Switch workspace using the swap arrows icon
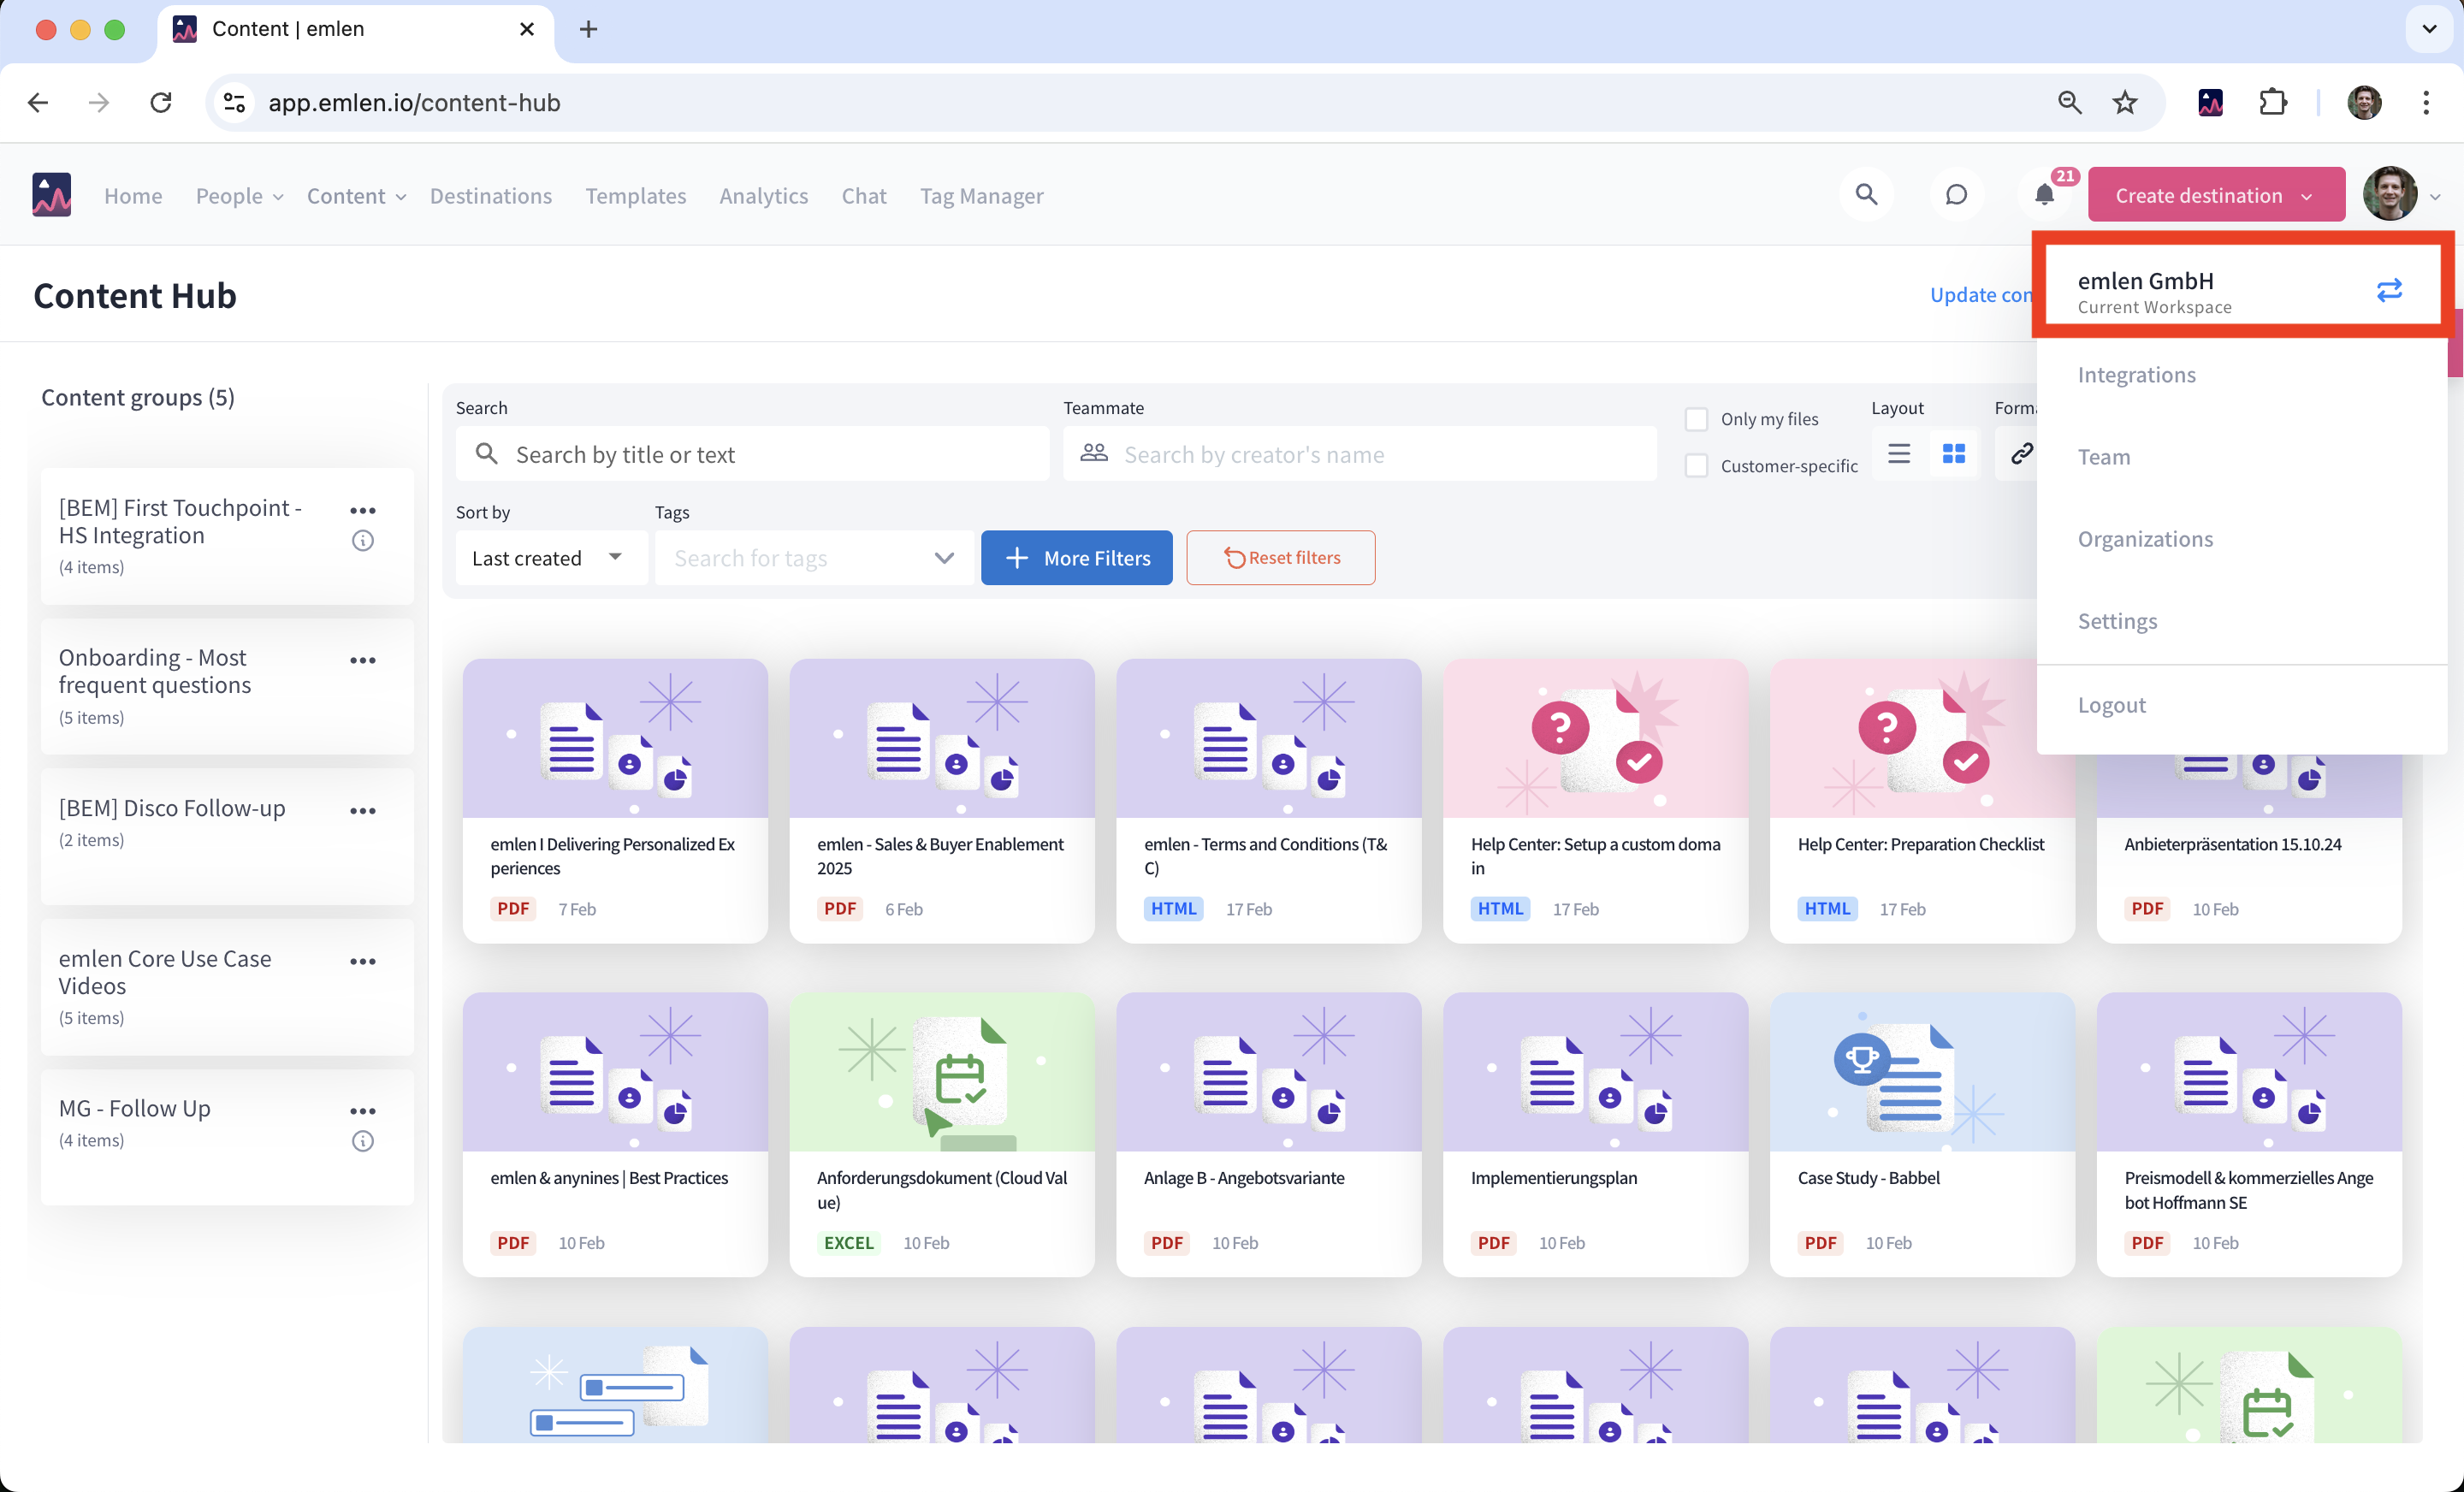This screenshot has width=2464, height=1492. point(2389,291)
